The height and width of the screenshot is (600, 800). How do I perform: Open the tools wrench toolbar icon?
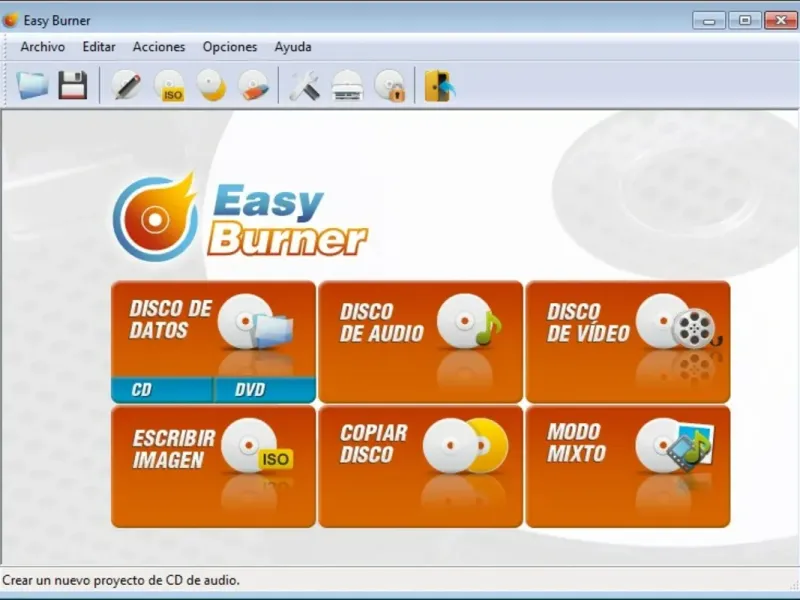305,85
